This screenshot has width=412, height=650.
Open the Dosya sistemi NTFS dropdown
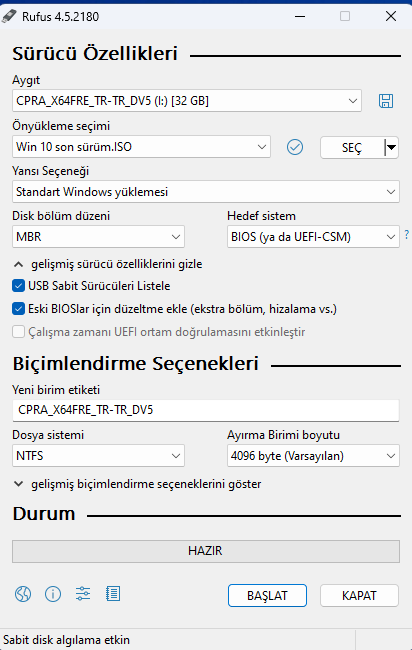pos(98,456)
